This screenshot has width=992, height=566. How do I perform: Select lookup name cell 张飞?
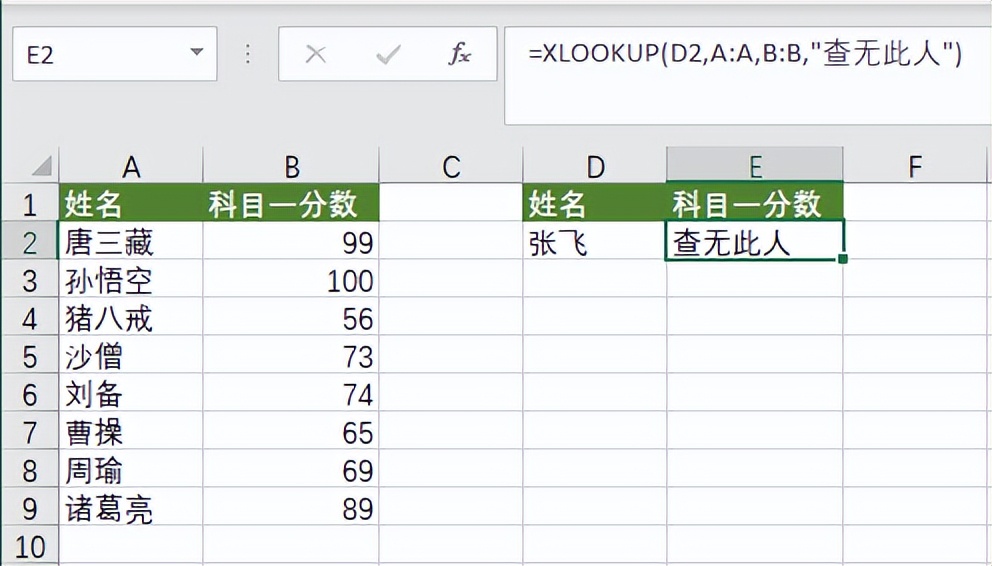coord(595,241)
